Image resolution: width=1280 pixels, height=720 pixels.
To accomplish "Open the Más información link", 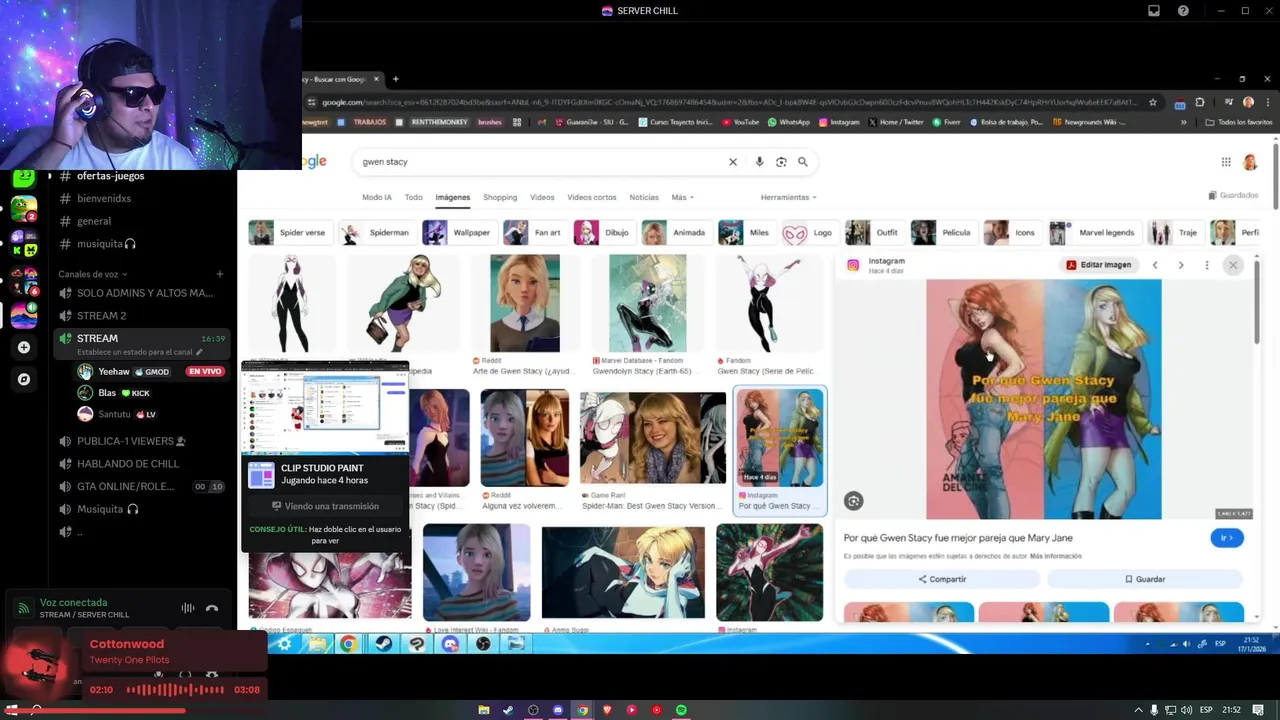I will click(1055, 556).
